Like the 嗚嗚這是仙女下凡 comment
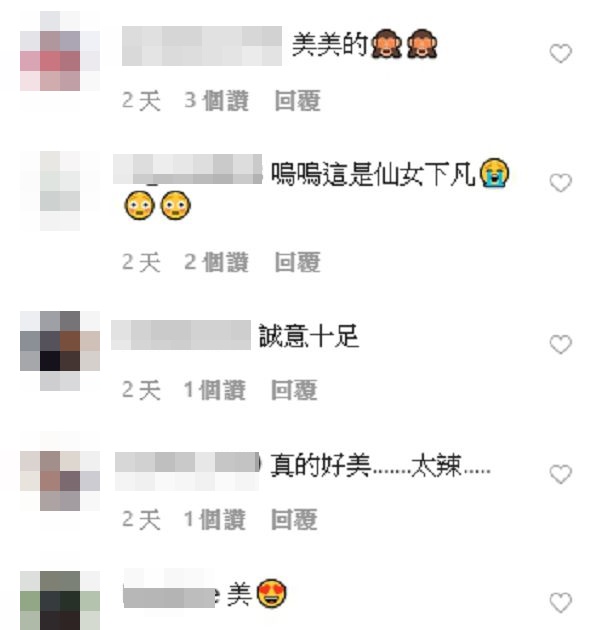616x630 pixels. coord(561,183)
